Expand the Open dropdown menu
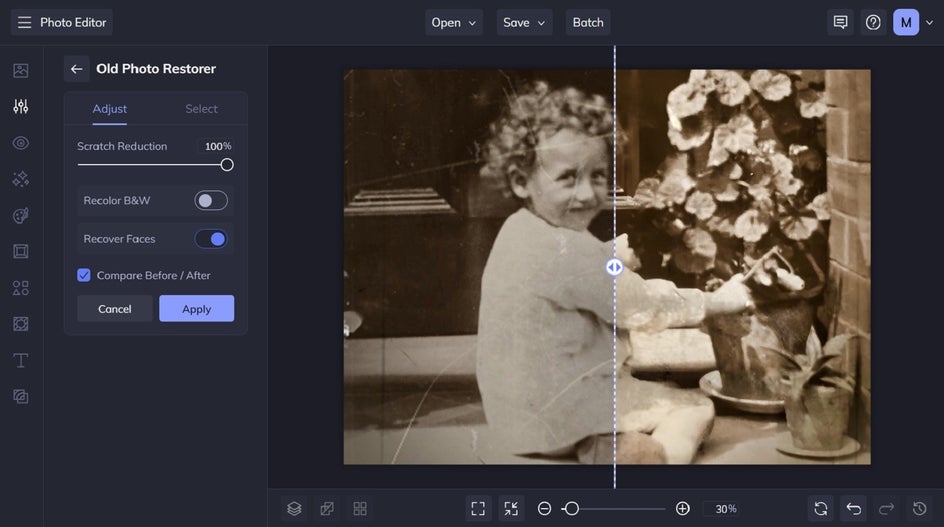This screenshot has height=527, width=944. click(454, 22)
